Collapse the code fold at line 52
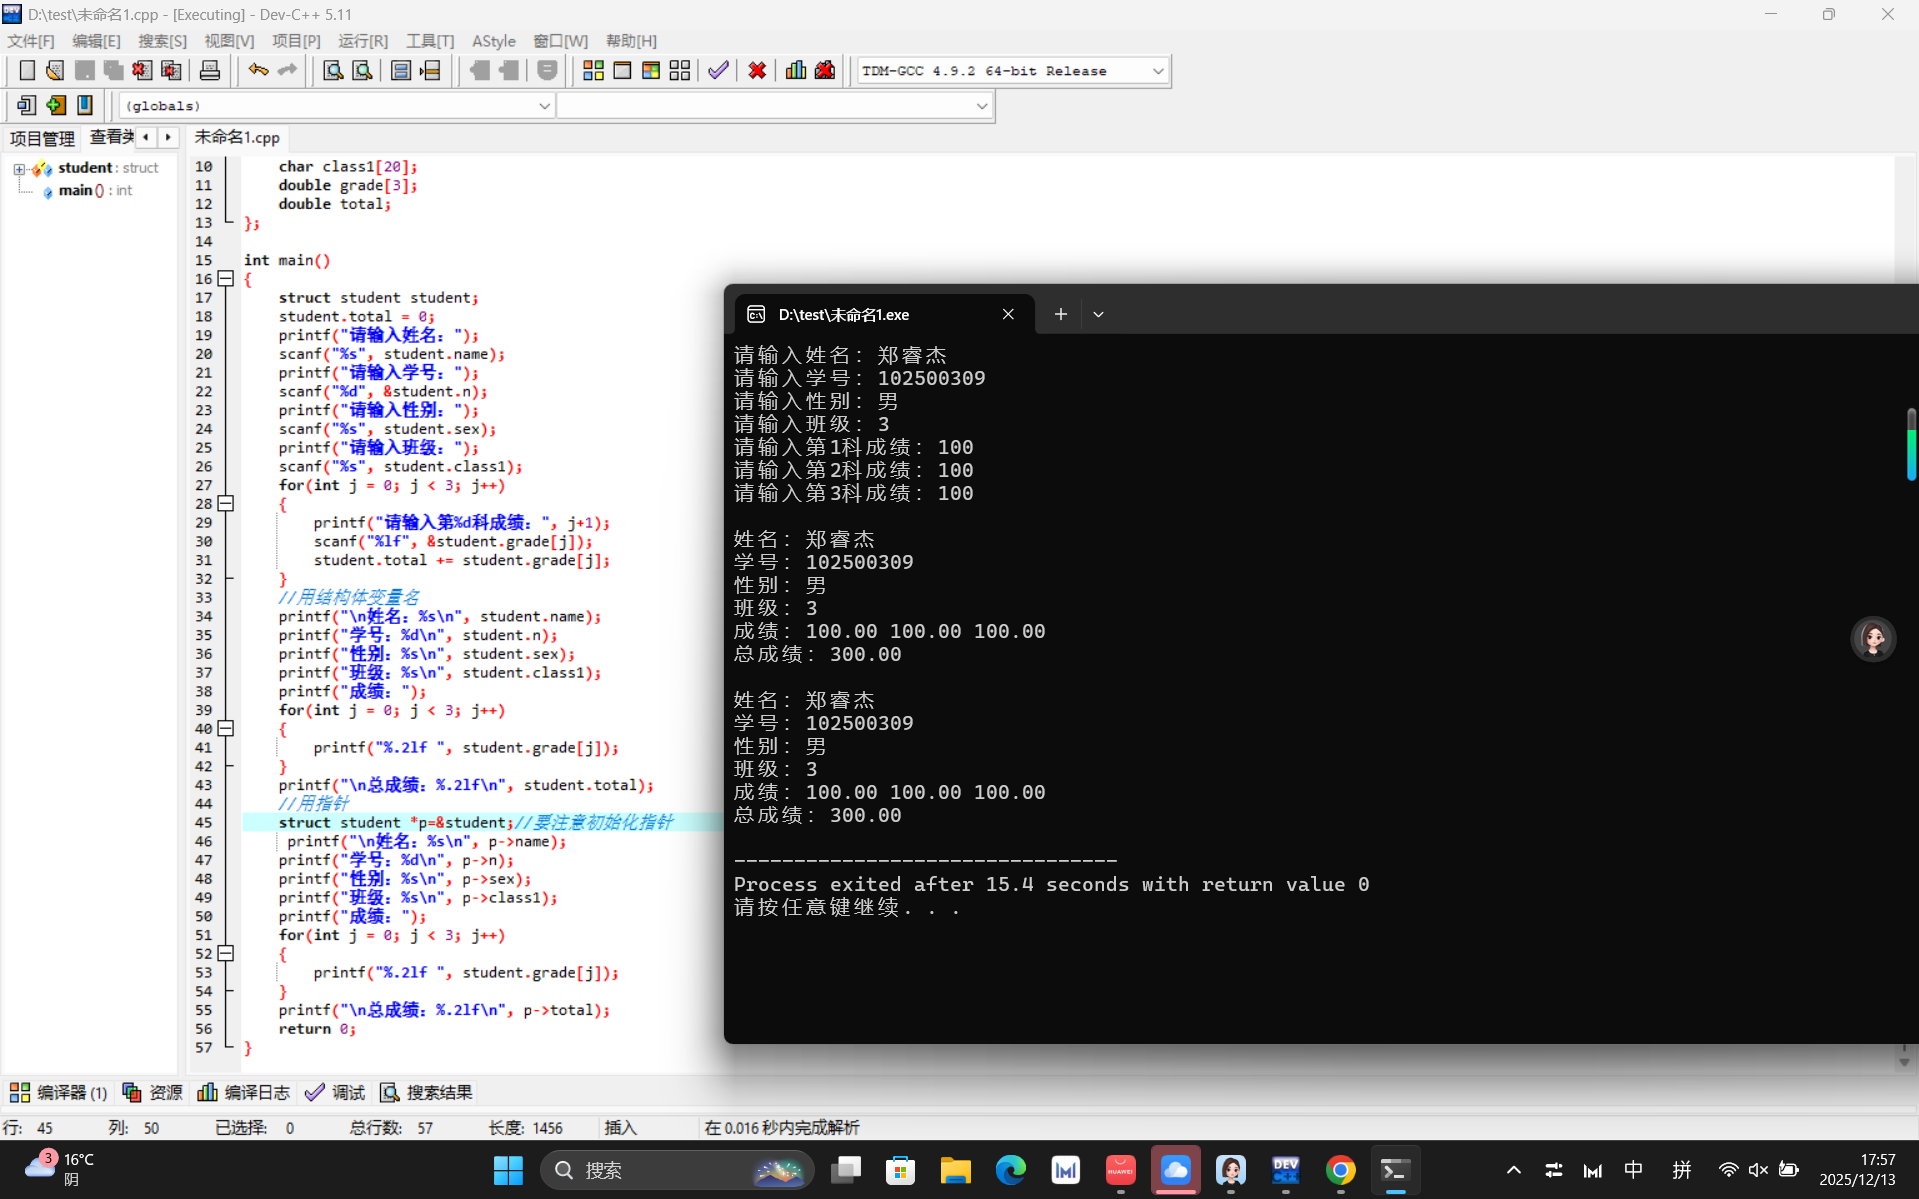The height and width of the screenshot is (1199, 1919). [226, 954]
